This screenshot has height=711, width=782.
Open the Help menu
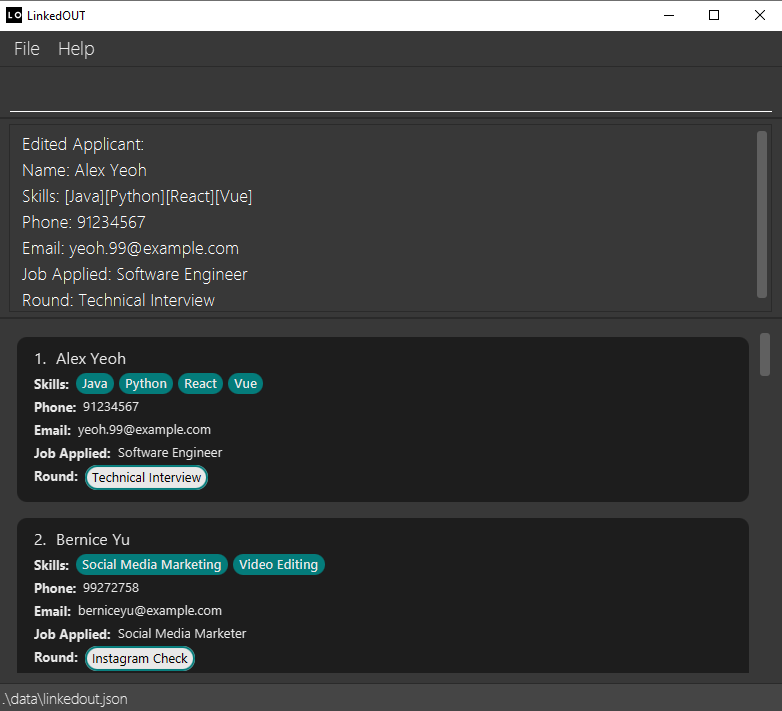pyautogui.click(x=76, y=49)
